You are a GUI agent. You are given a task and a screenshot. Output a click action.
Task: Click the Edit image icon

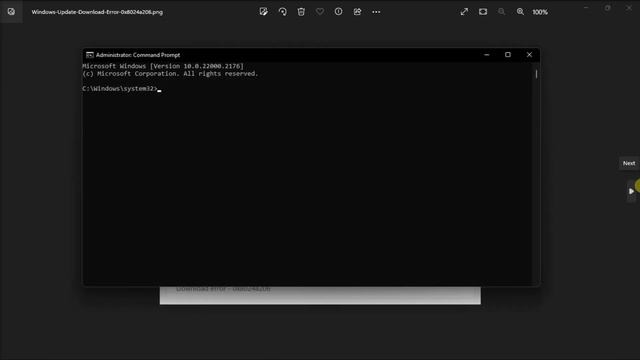[264, 12]
